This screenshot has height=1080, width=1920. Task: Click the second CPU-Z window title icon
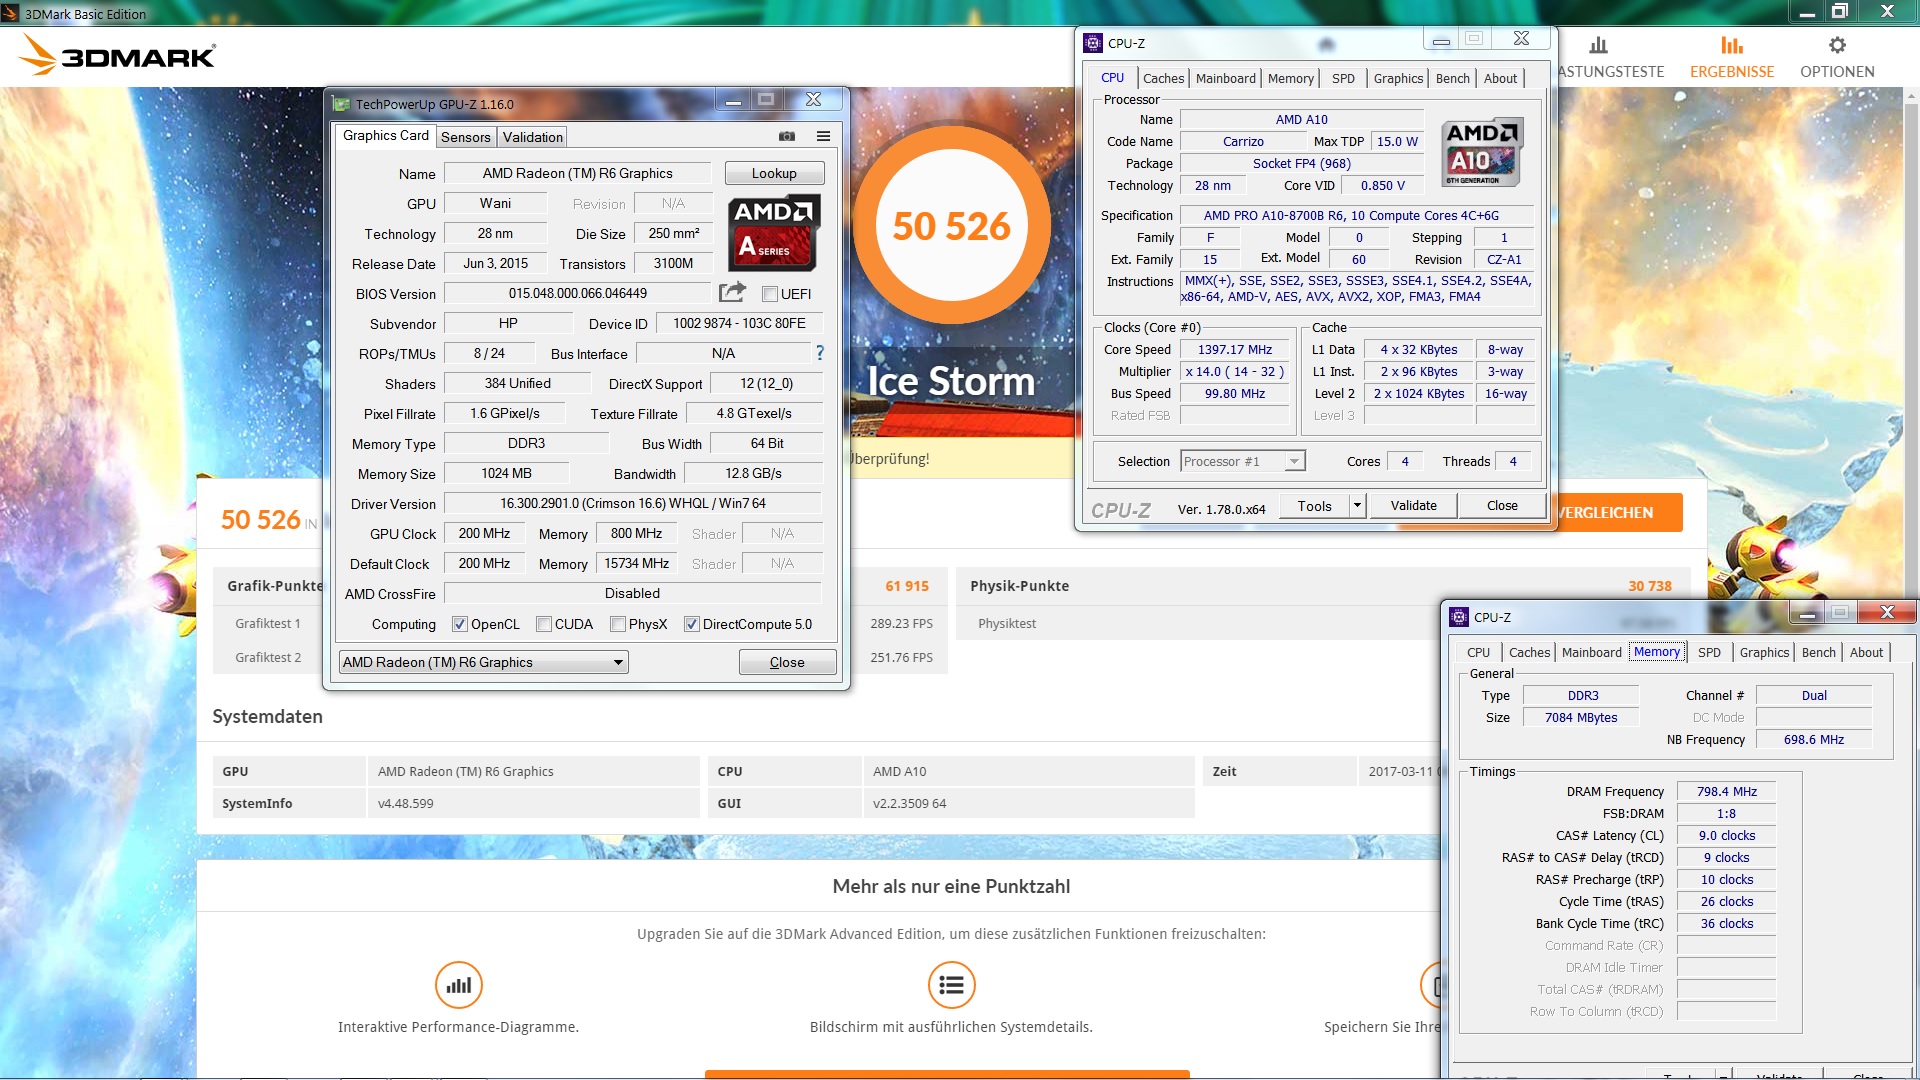pos(1459,617)
